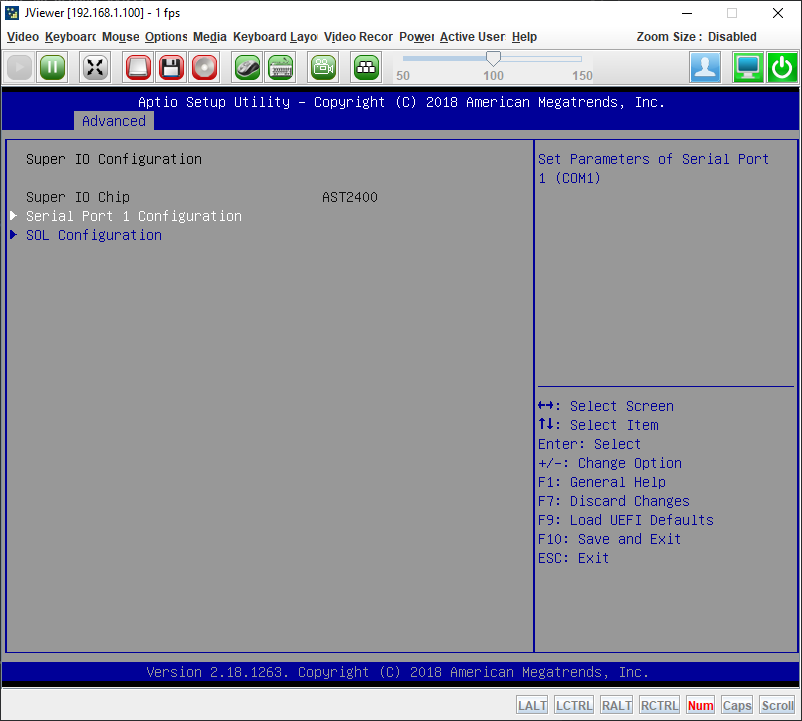Close the JViewer window
The width and height of the screenshot is (802, 721).
[x=778, y=13]
